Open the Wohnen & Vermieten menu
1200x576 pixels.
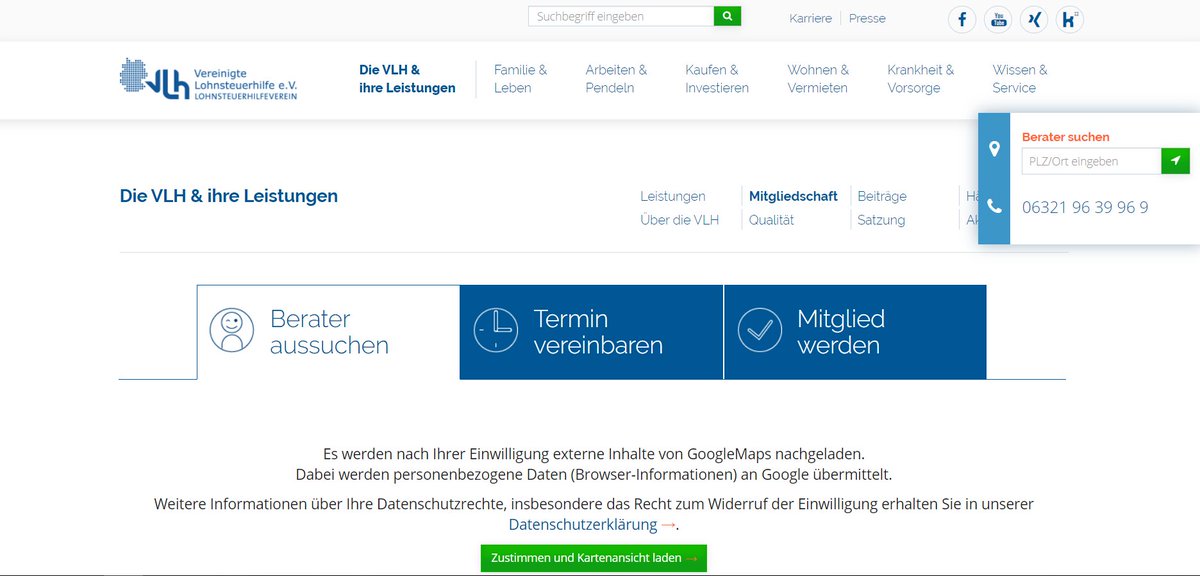[818, 79]
